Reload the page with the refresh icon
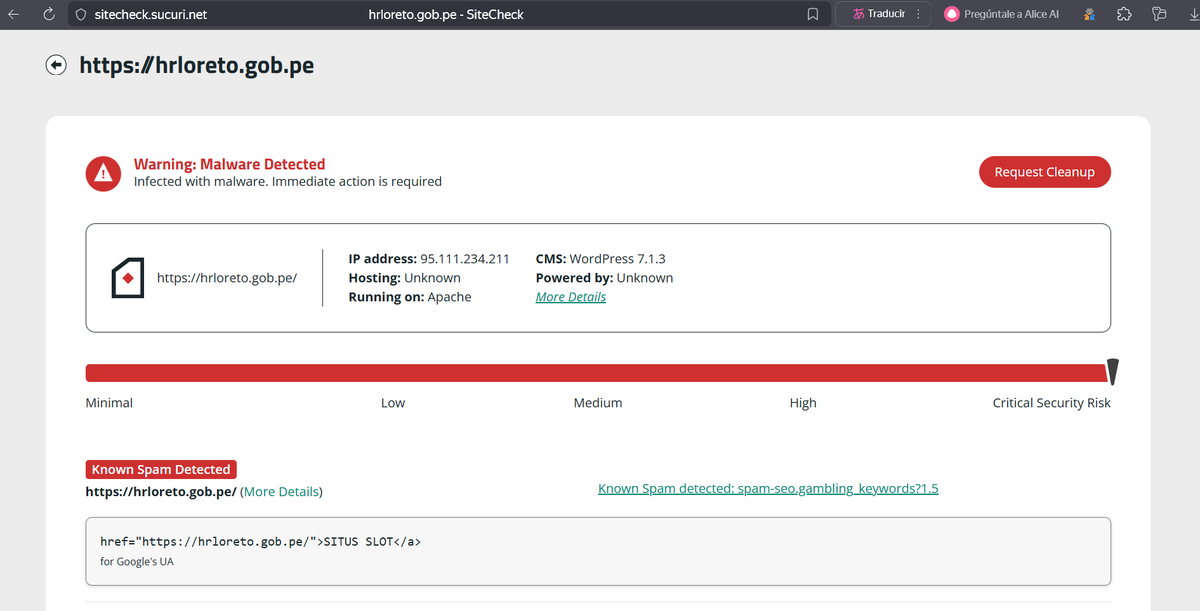This screenshot has height=611, width=1200. [48, 14]
